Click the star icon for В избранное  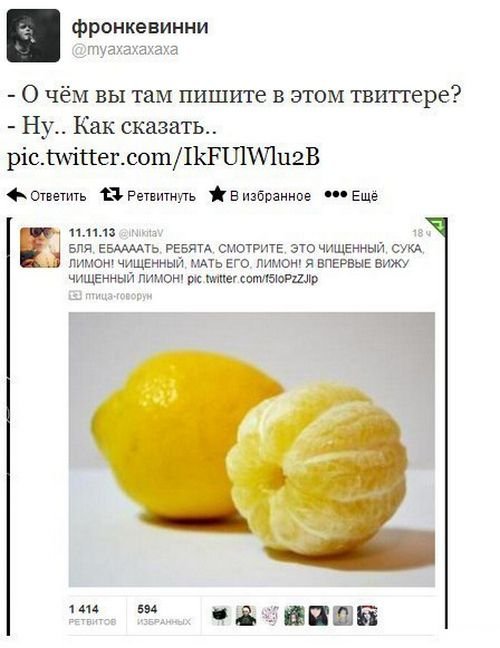[217, 194]
